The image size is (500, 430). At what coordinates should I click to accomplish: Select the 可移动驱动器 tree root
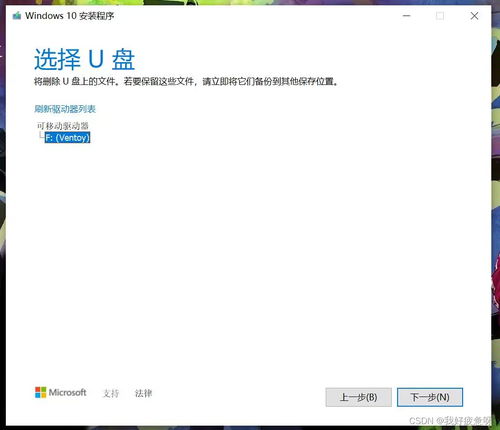coord(63,126)
